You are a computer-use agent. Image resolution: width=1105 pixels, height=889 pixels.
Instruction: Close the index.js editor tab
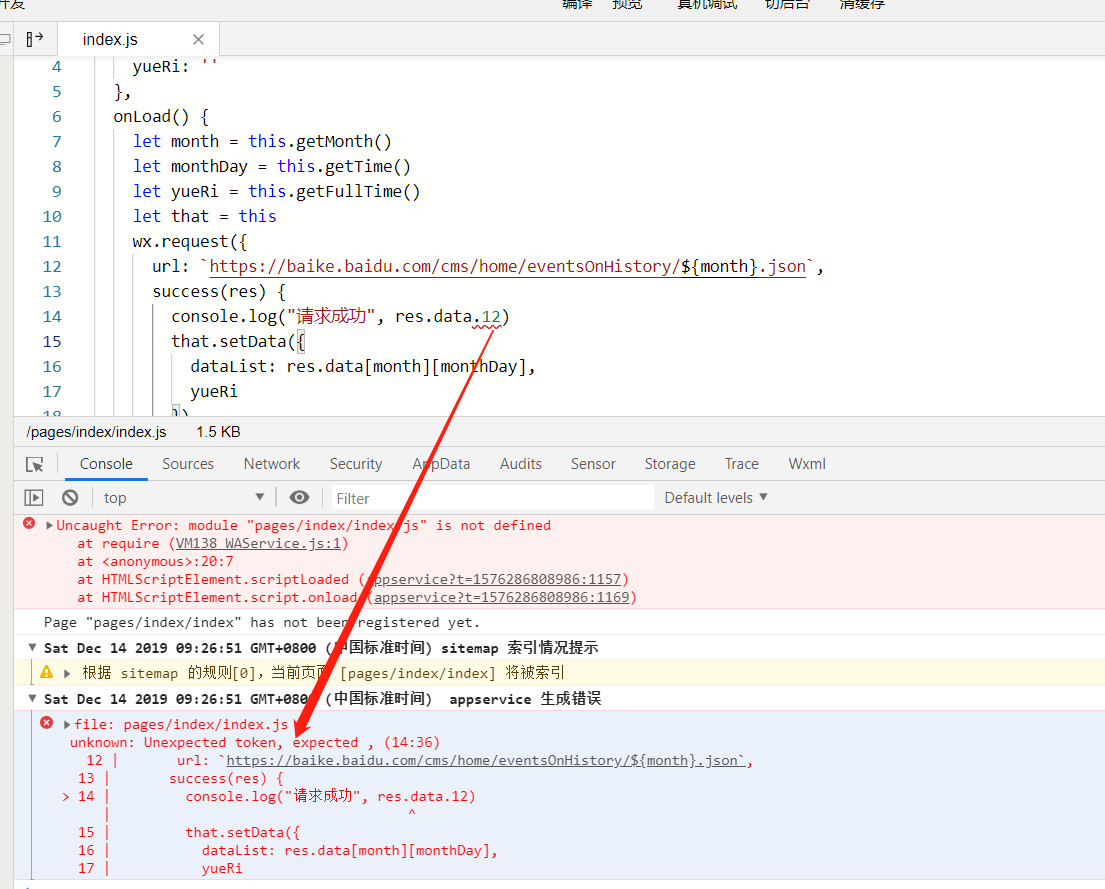[x=199, y=39]
